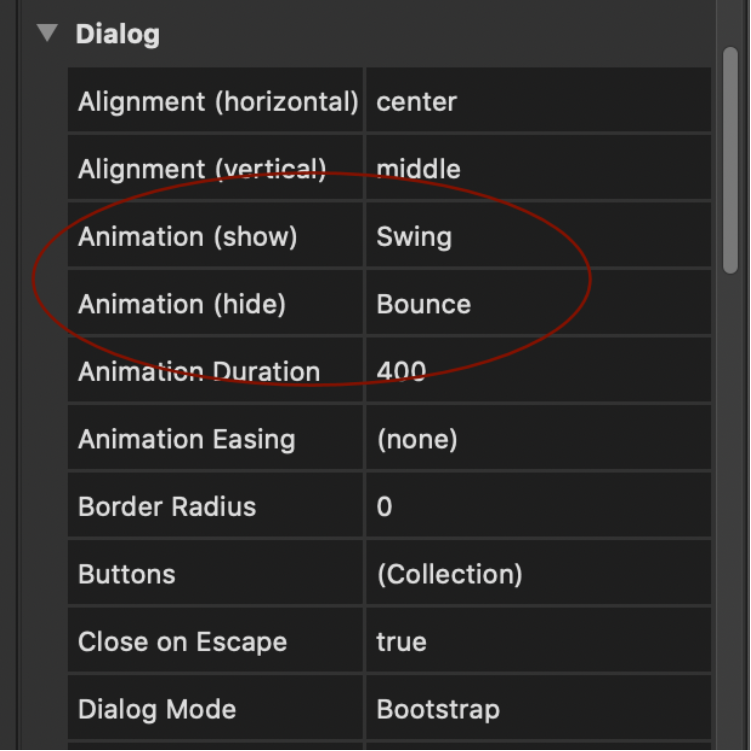Edit the center alignment value
751x751 pixels.
coord(538,101)
